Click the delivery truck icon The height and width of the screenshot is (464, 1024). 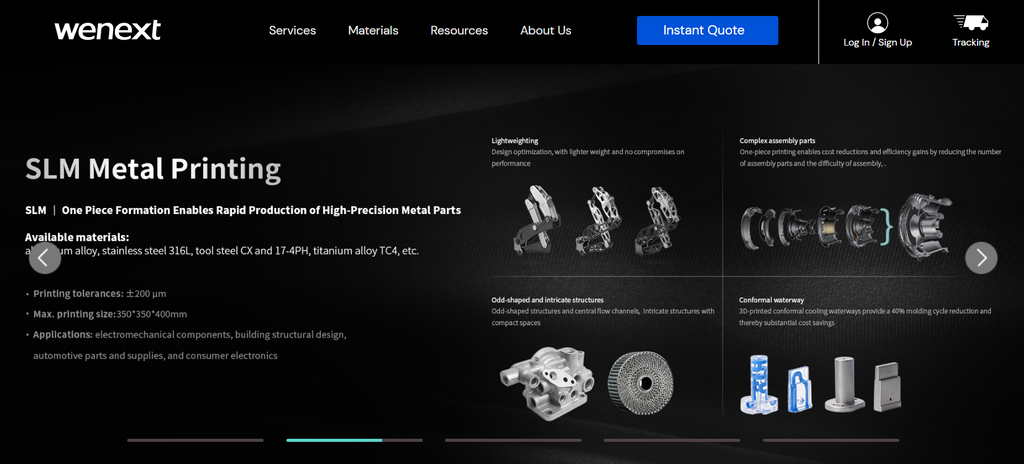[970, 22]
